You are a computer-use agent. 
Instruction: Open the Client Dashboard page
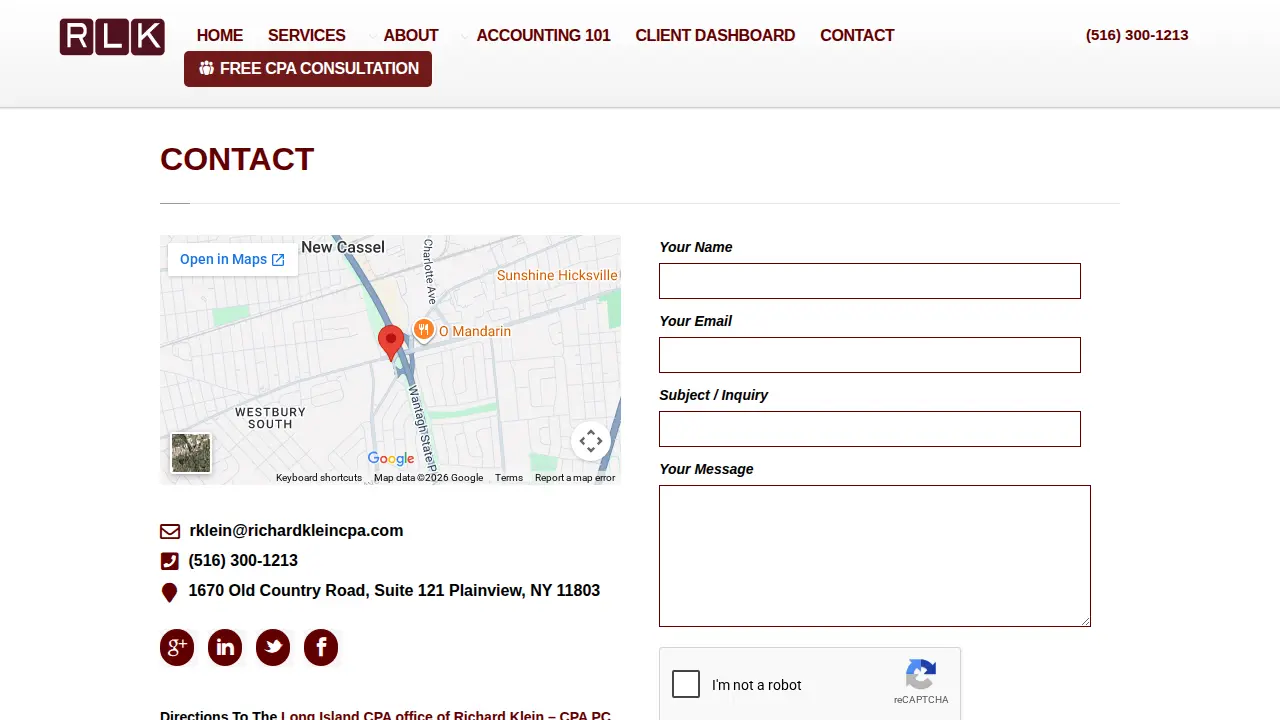pyautogui.click(x=715, y=35)
